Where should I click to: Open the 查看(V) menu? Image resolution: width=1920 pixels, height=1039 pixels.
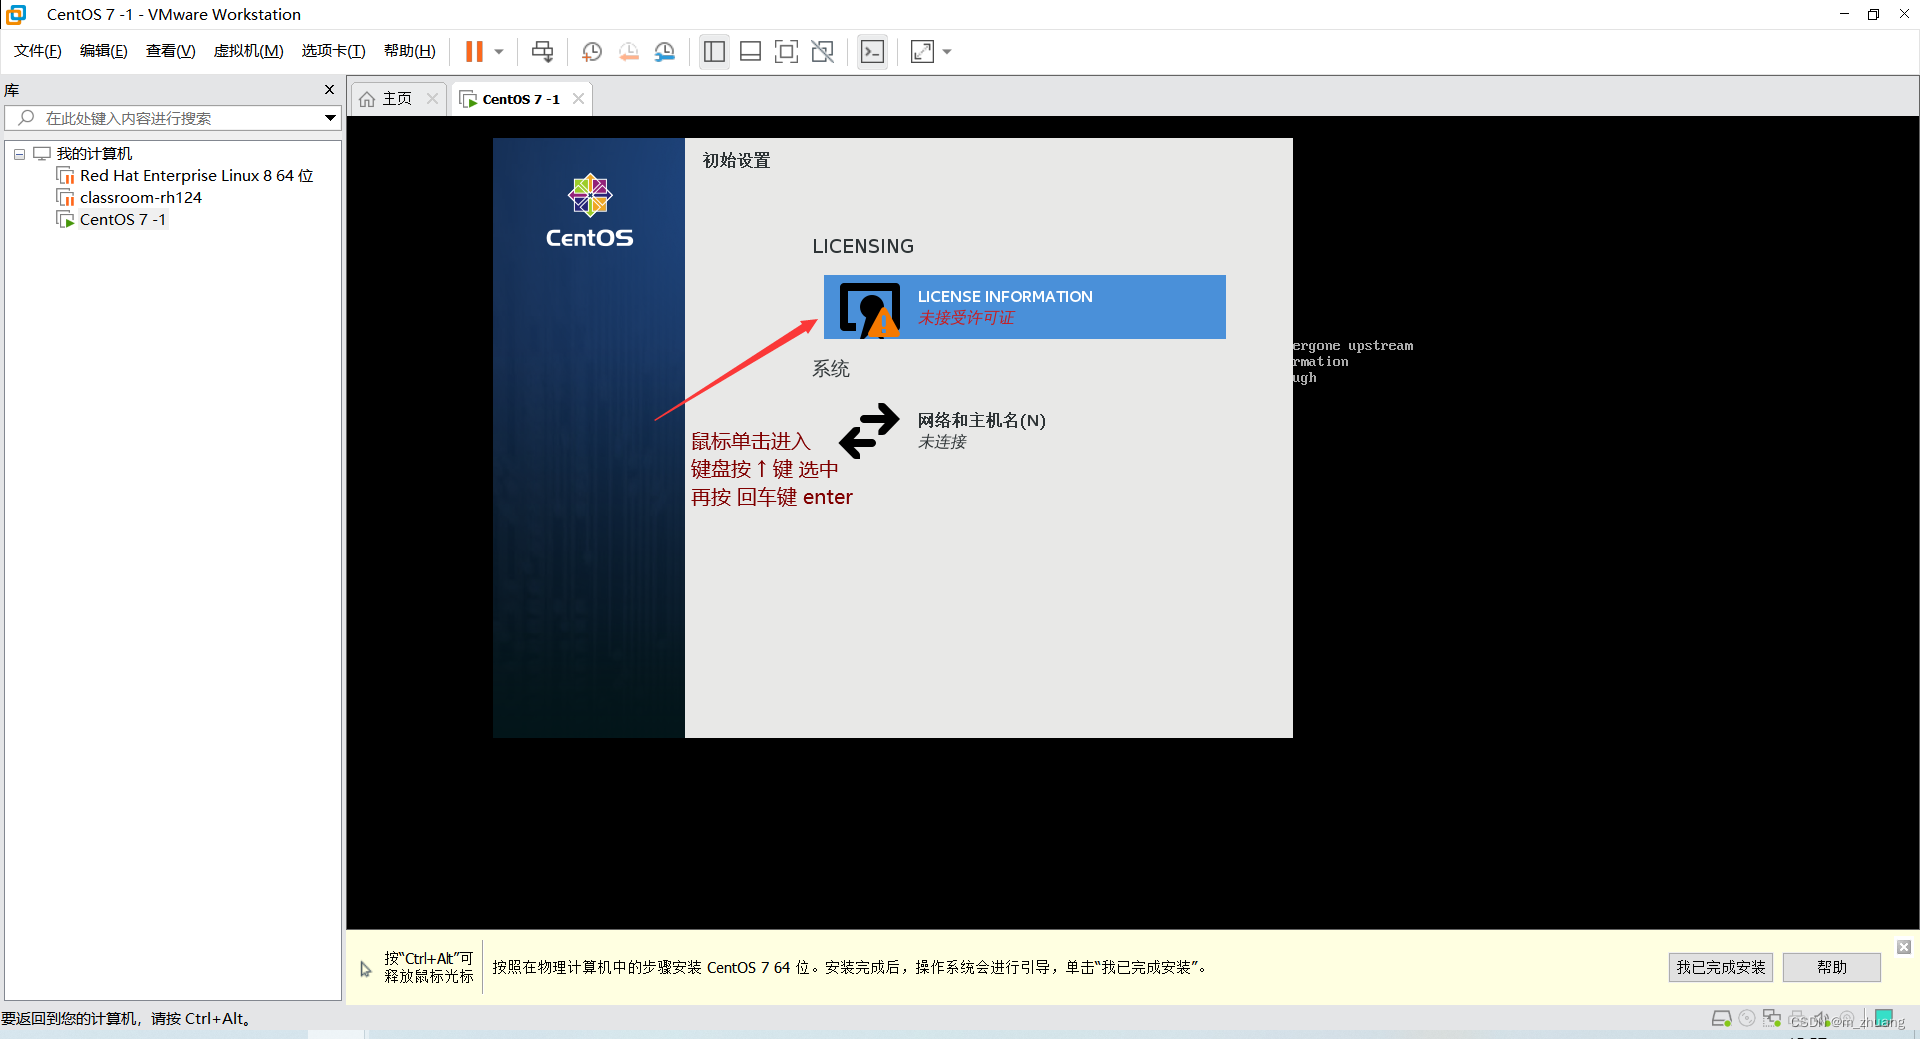(x=170, y=51)
